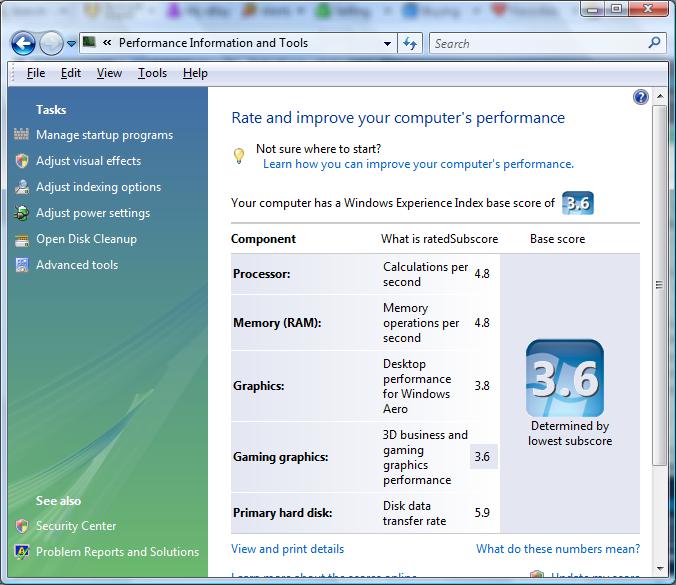Select the Memory (RAM) row label
676x585 pixels.
277,323
